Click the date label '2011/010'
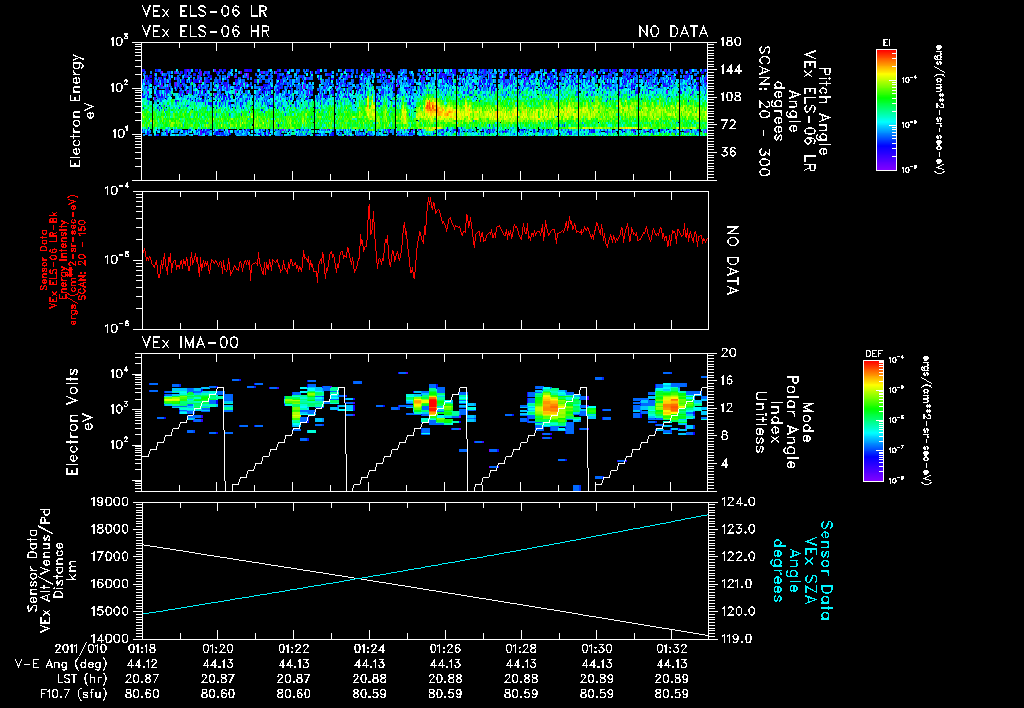This screenshot has height=708, width=1024. pos(82,650)
